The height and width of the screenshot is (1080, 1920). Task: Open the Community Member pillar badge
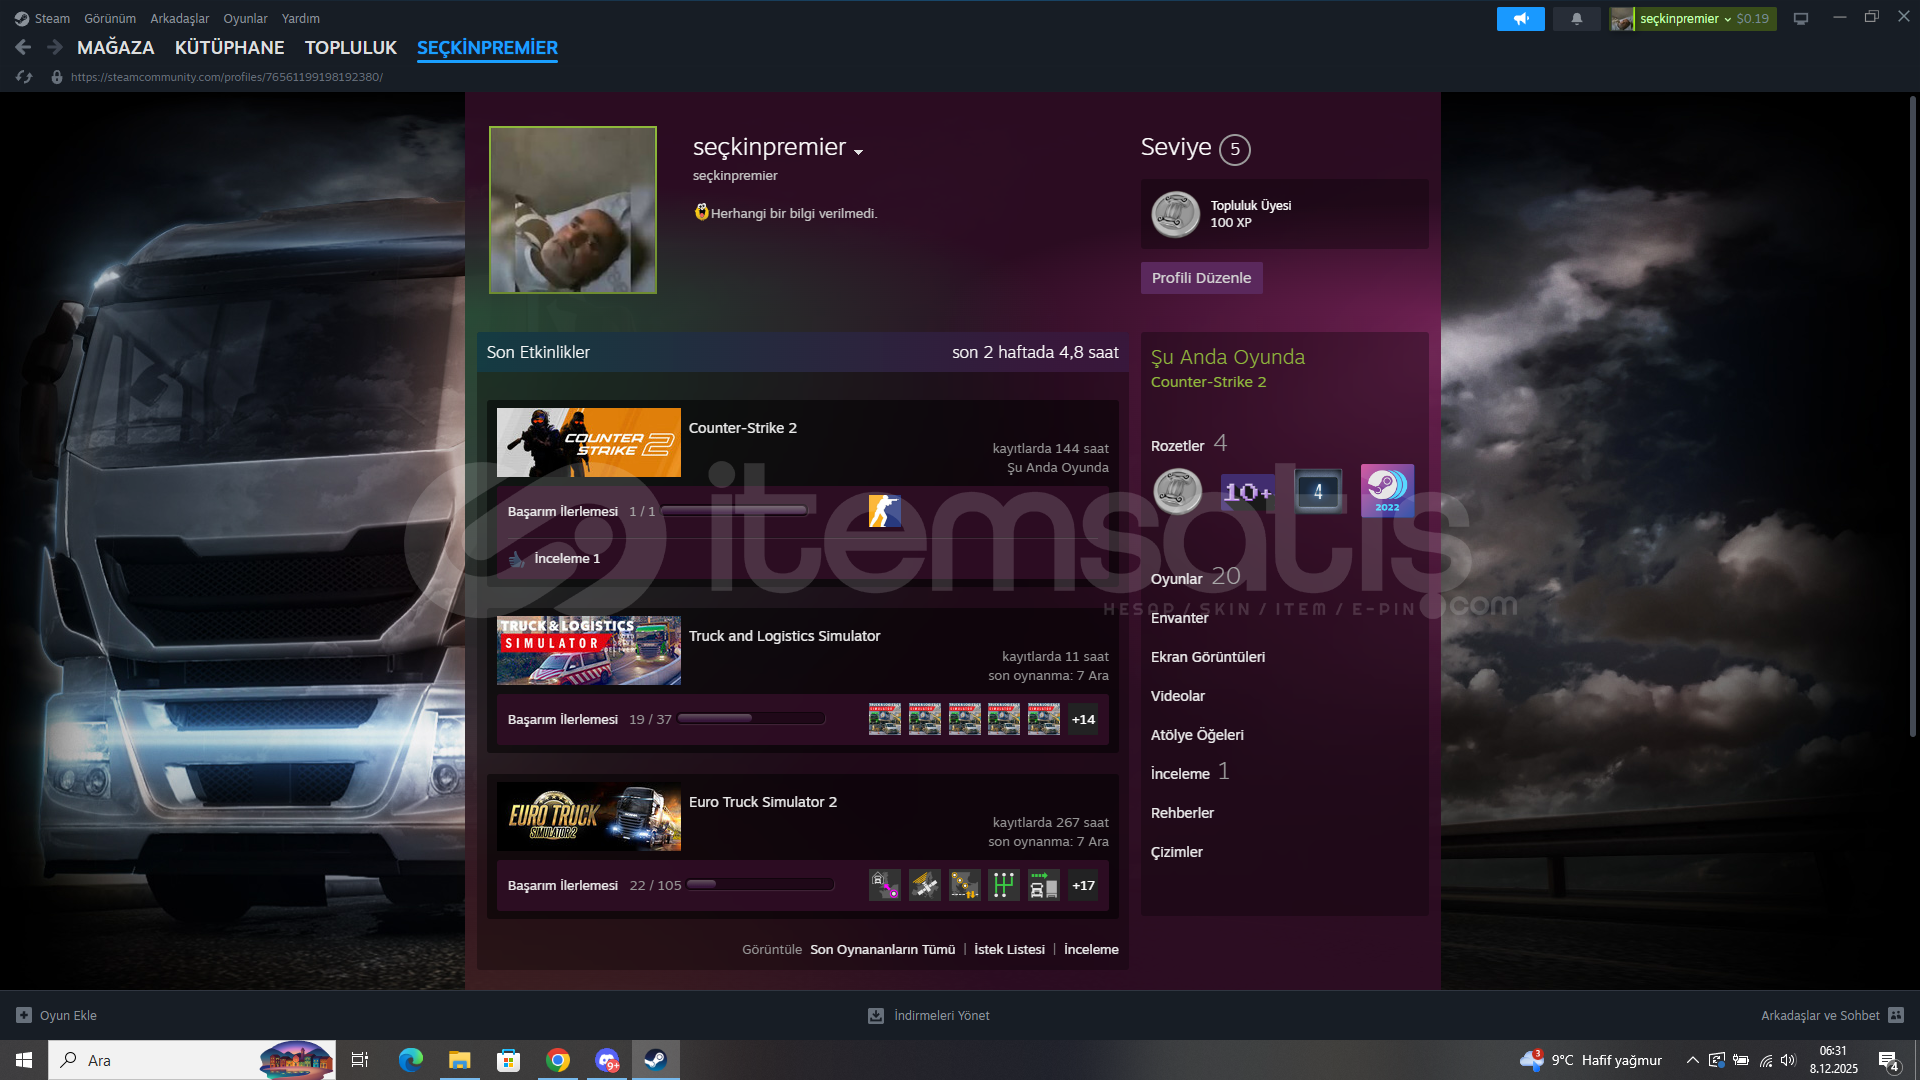click(x=1177, y=491)
